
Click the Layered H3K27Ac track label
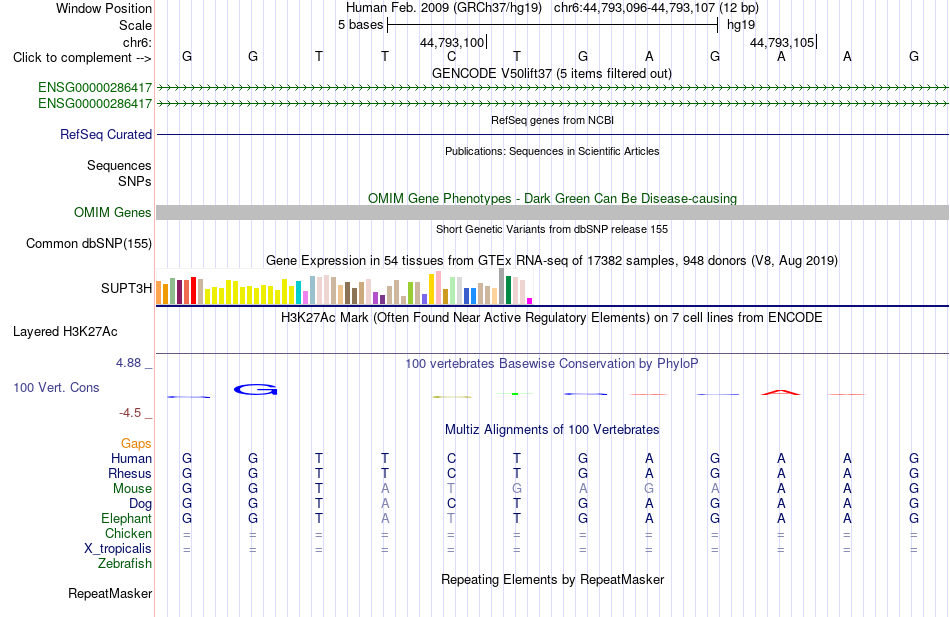[65, 332]
